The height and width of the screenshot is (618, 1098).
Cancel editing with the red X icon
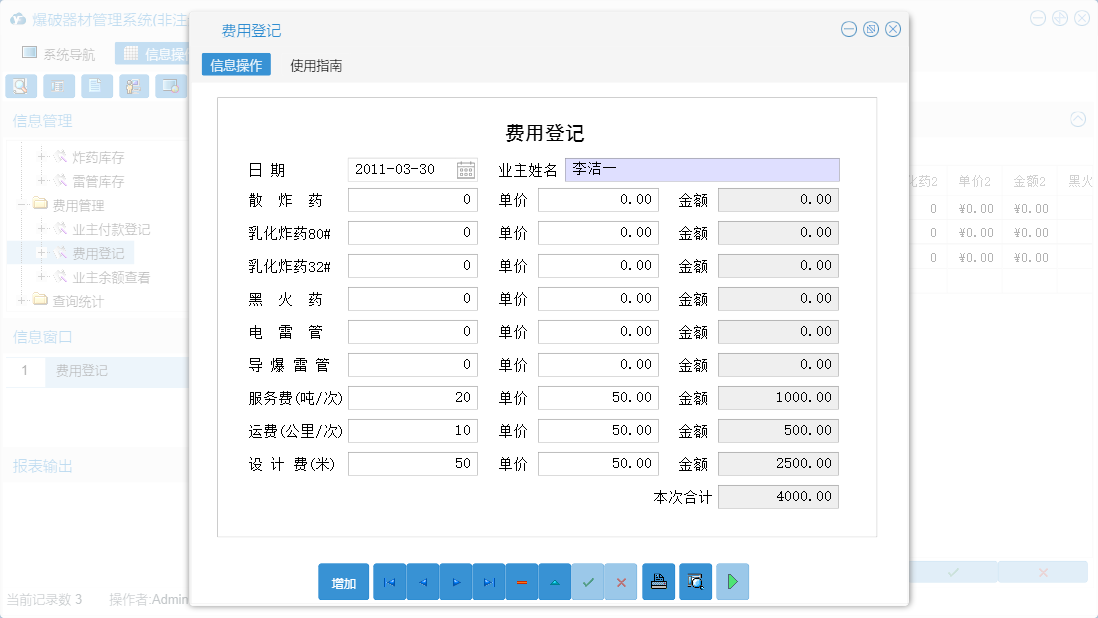[621, 581]
